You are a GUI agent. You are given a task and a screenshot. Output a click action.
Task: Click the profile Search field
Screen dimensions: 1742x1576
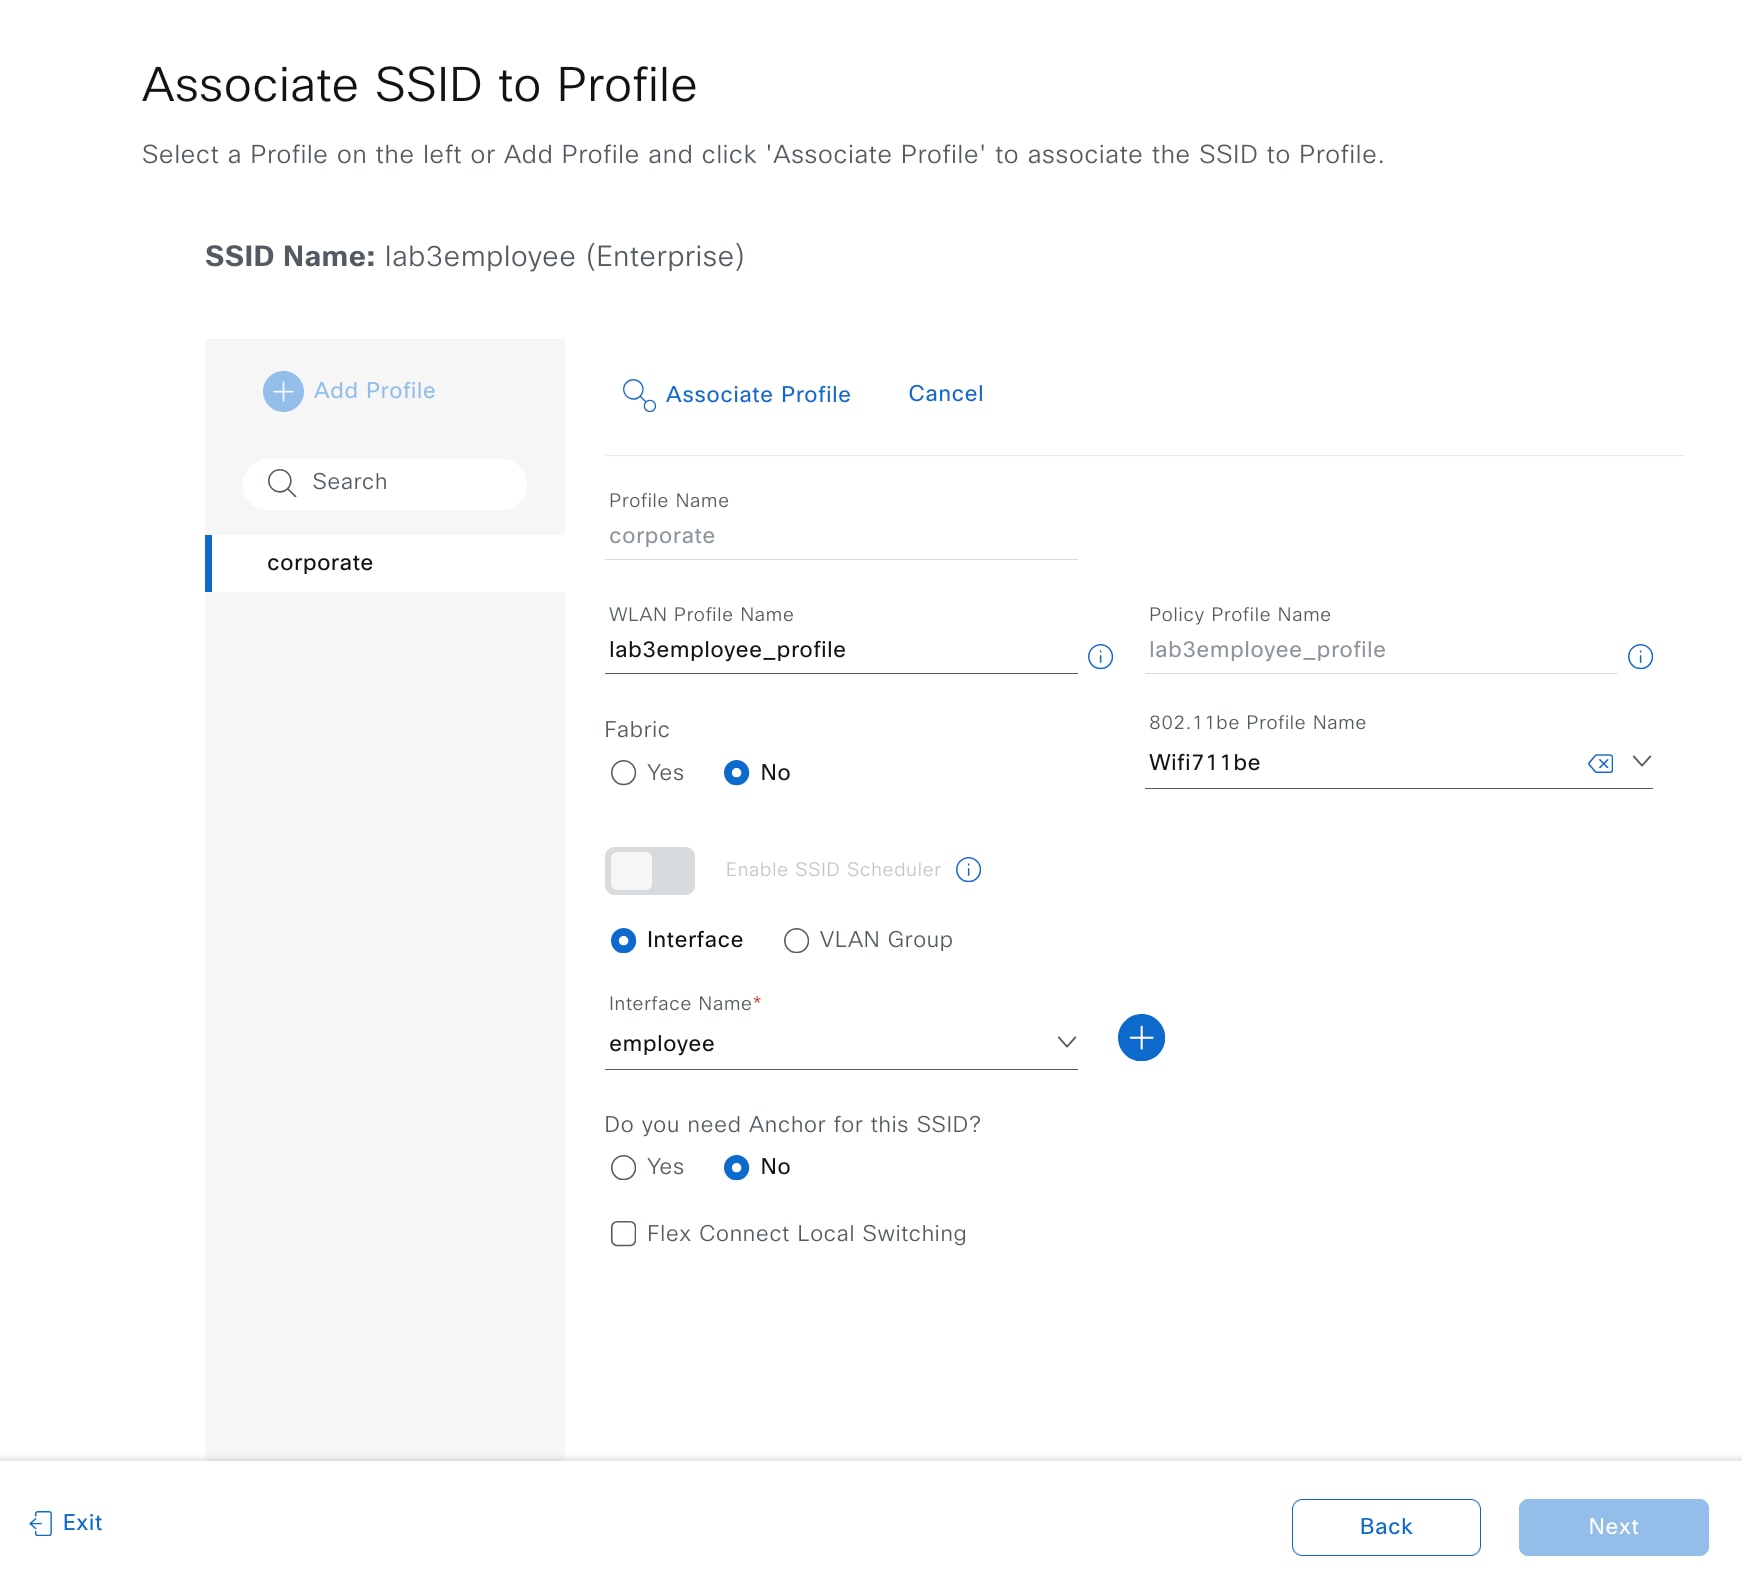click(385, 483)
